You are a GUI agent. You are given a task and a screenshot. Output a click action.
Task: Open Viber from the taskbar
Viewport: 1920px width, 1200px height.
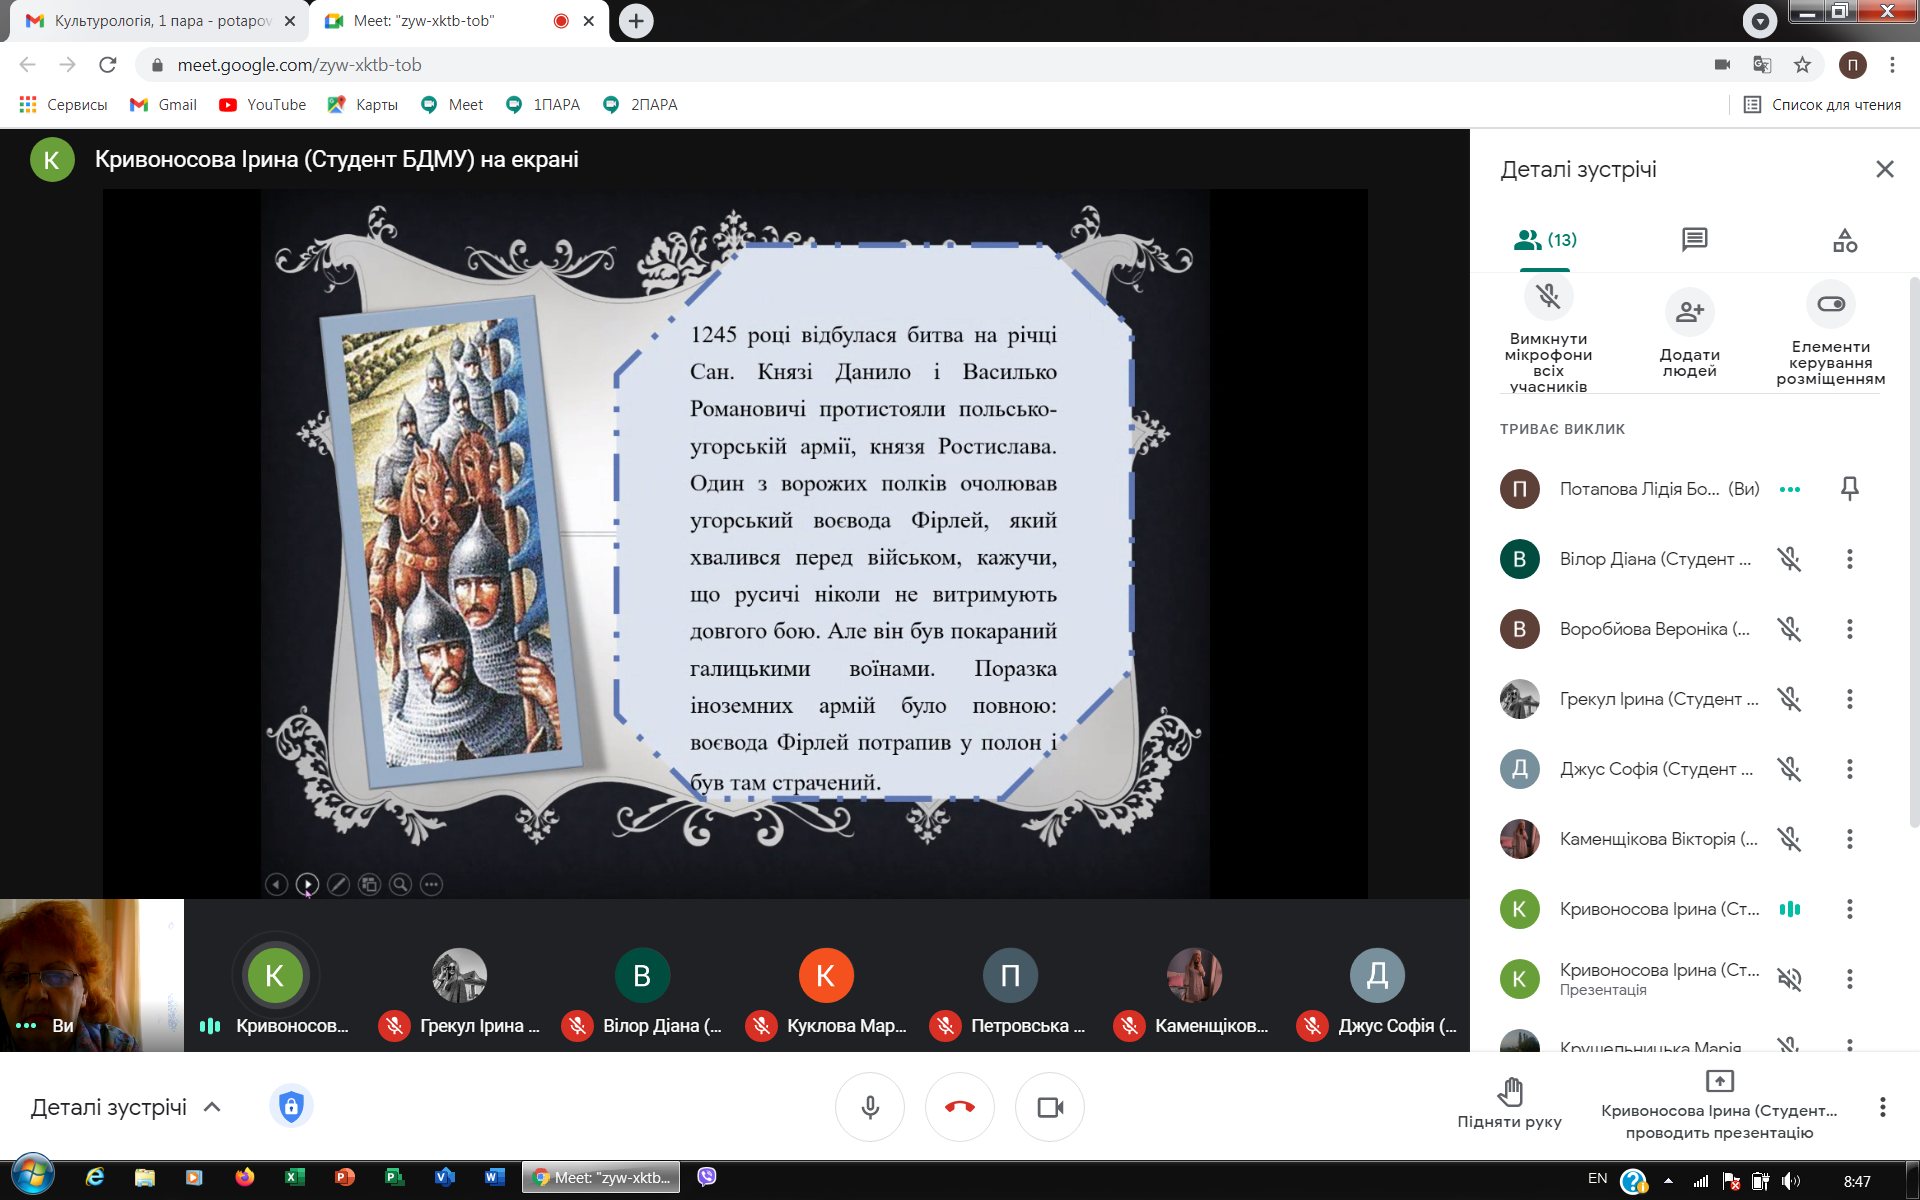pyautogui.click(x=707, y=1177)
